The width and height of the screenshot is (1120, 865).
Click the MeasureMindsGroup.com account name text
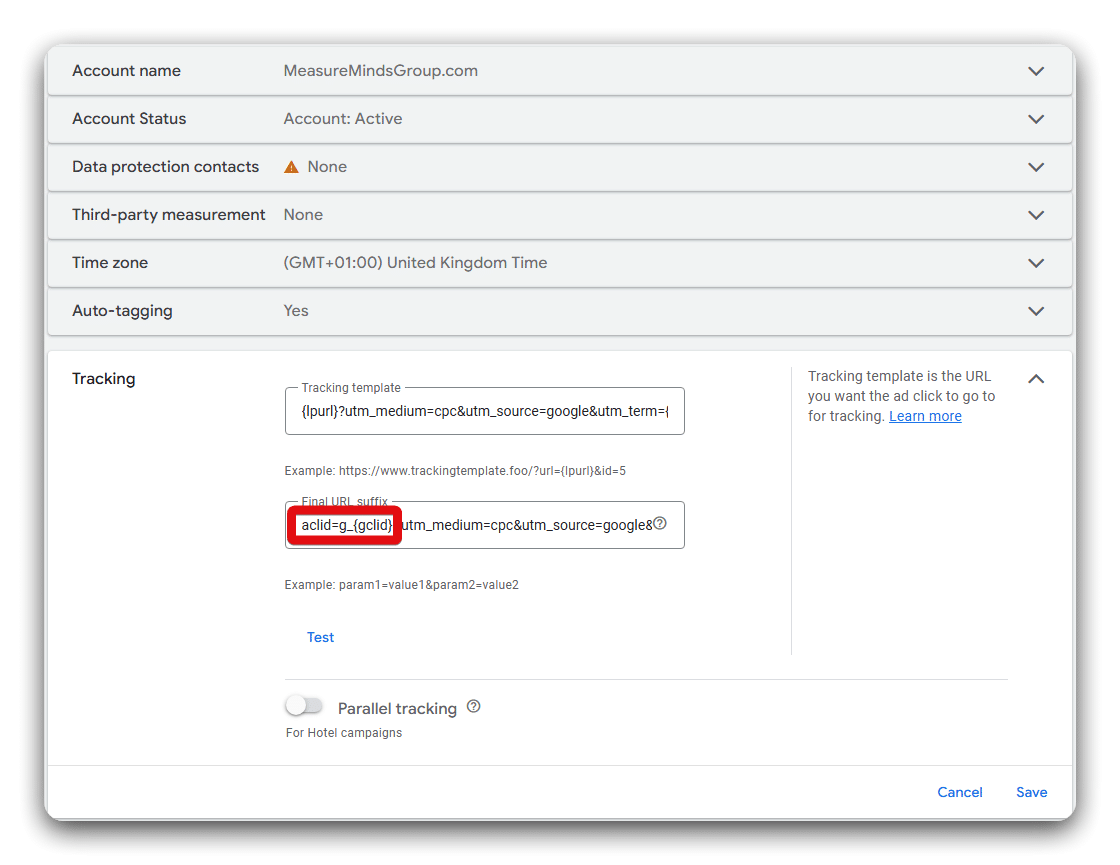pyautogui.click(x=380, y=71)
